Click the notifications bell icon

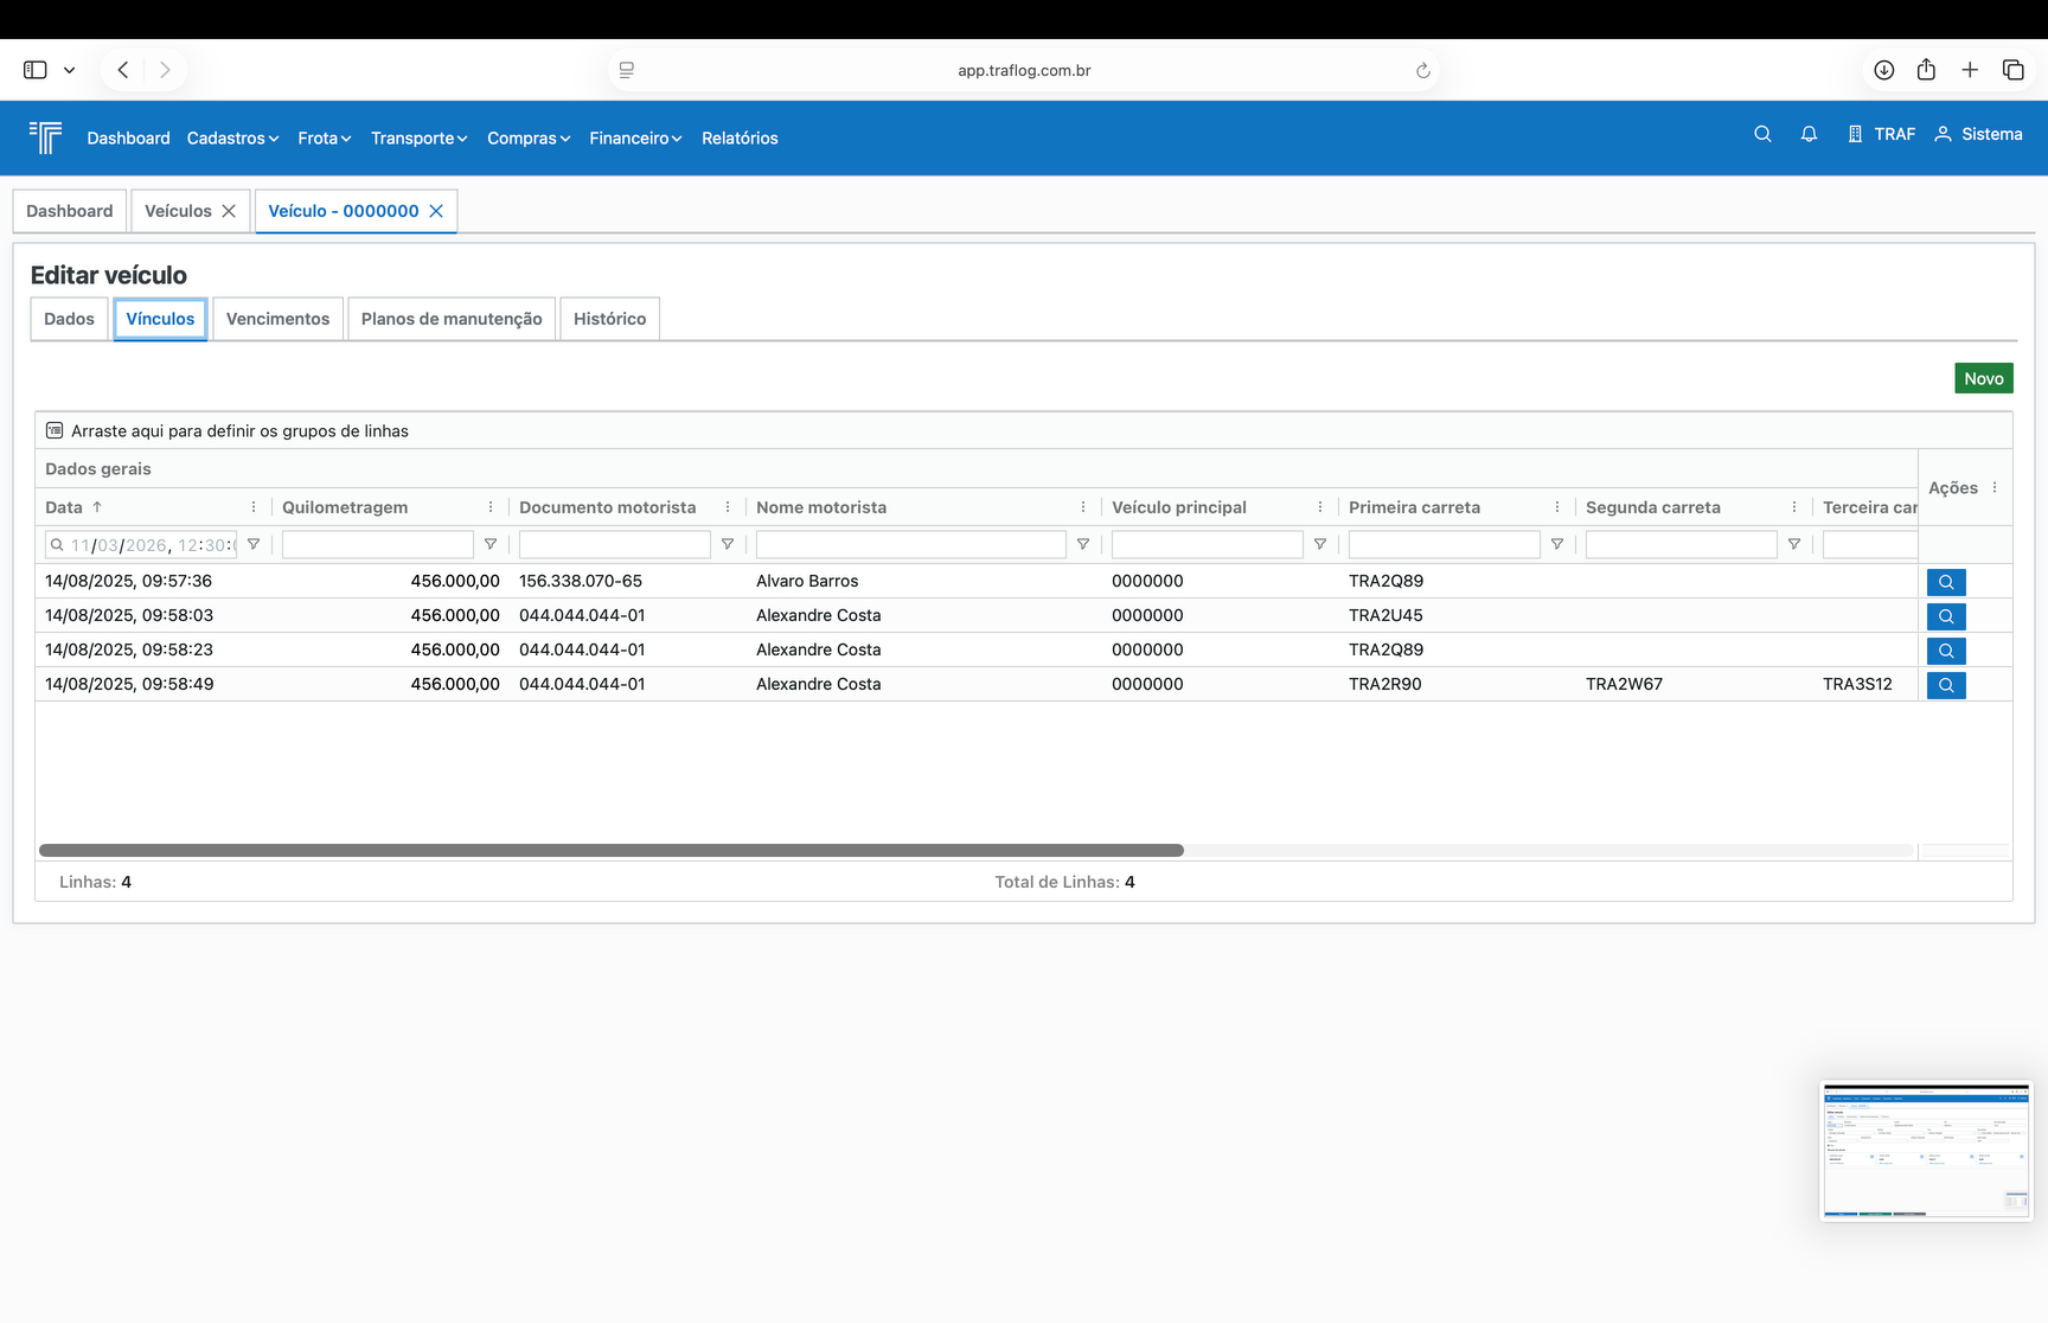click(1808, 134)
